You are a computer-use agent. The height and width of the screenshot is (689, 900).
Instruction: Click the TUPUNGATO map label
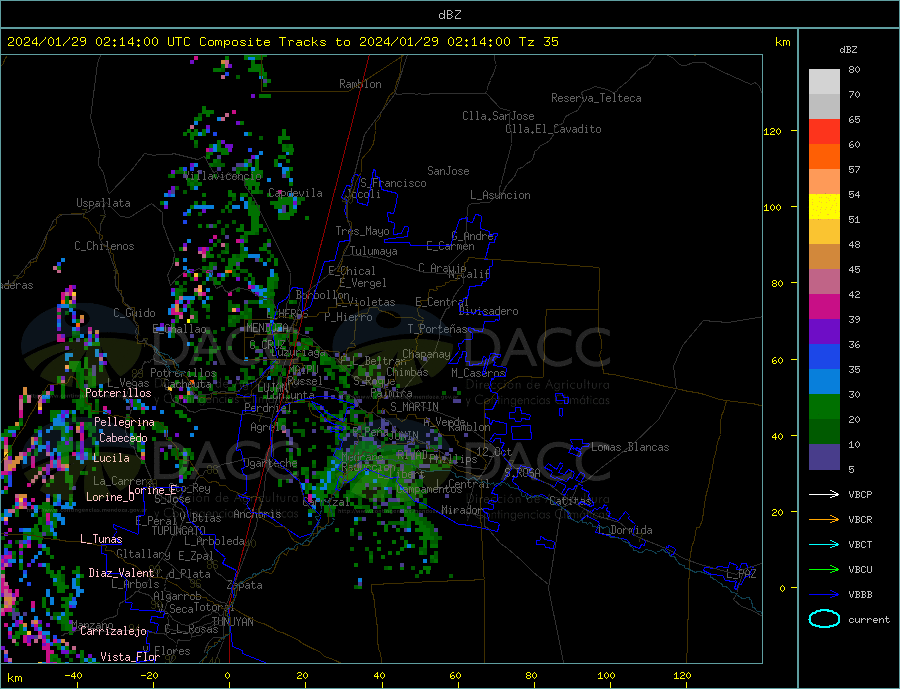click(179, 531)
